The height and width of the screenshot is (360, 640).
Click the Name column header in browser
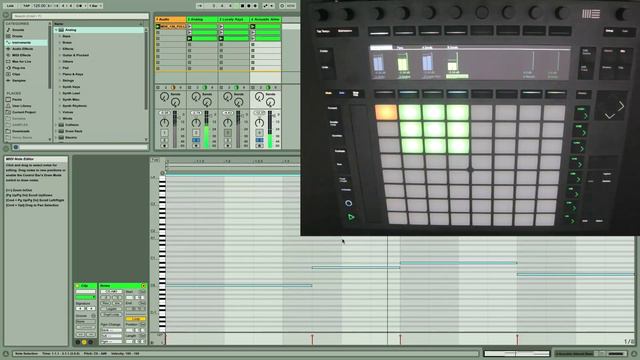pos(98,24)
